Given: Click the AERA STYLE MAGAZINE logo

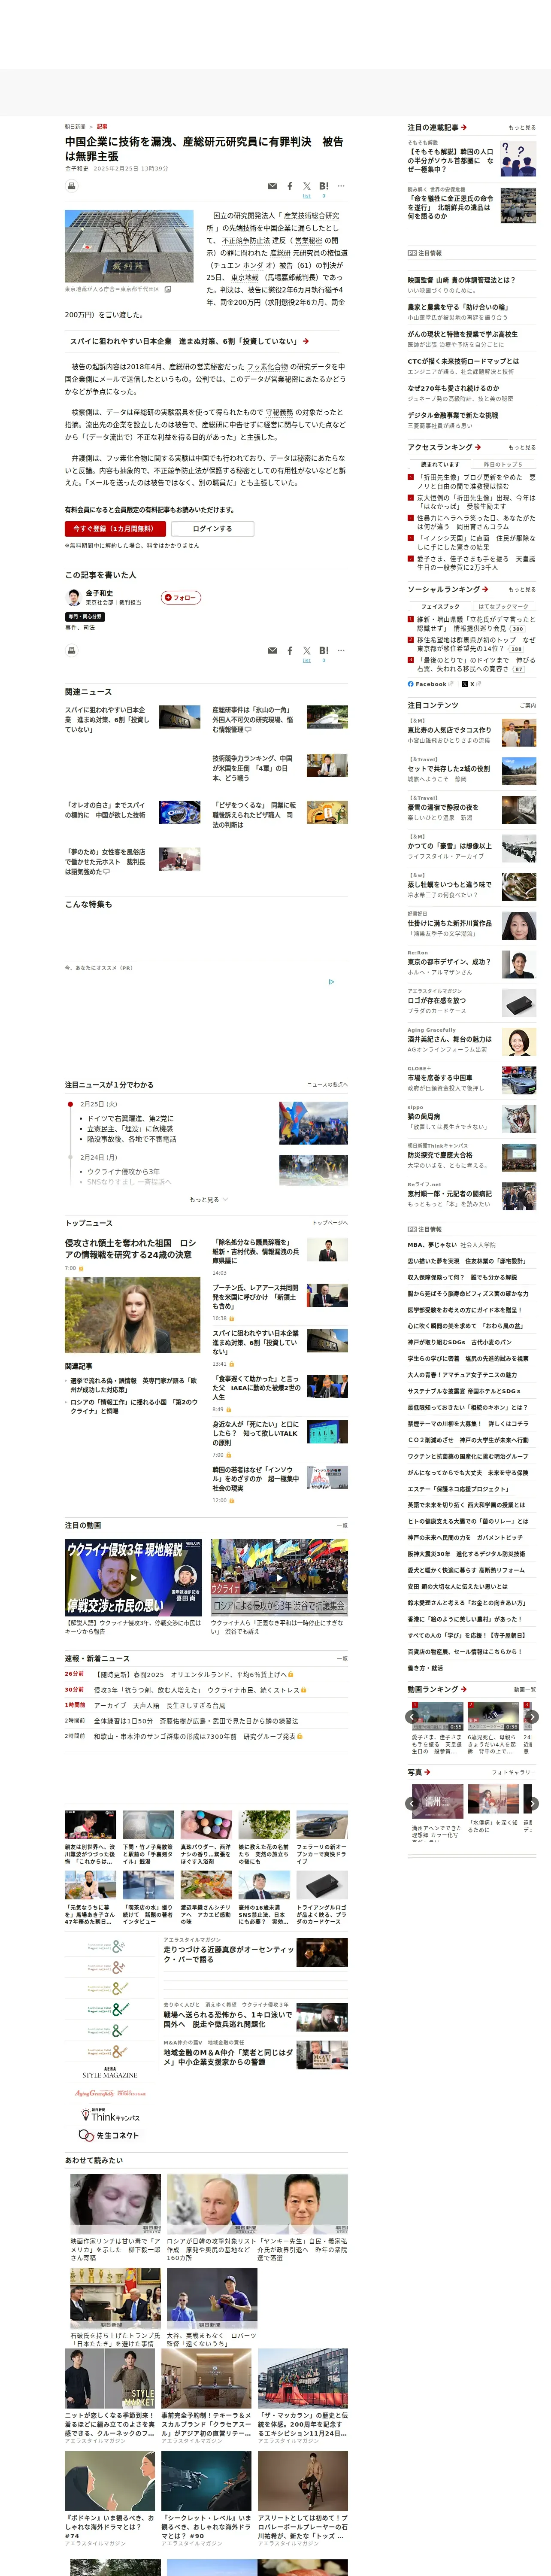Looking at the screenshot, I should click(x=109, y=2073).
